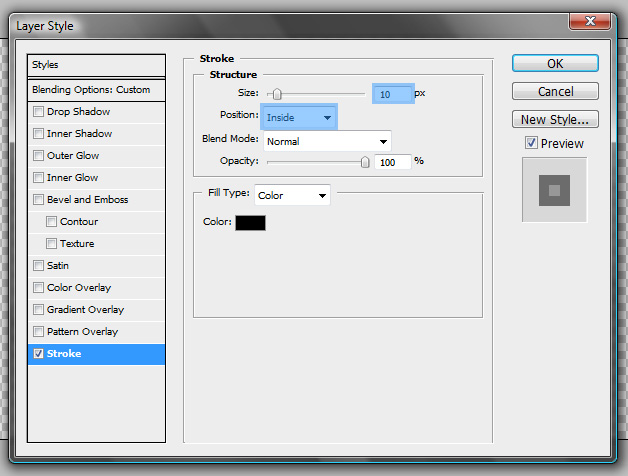Open the Fill Type dropdown
The height and width of the screenshot is (476, 628).
292,195
